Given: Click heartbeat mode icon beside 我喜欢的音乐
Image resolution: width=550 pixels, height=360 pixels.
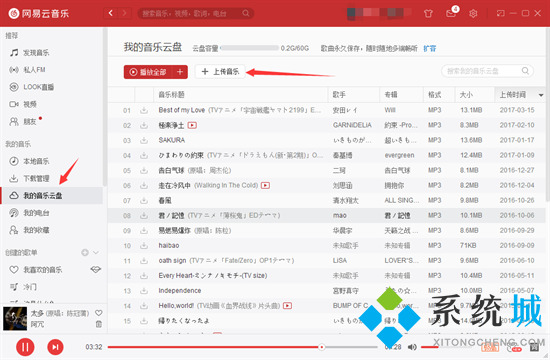Looking at the screenshot, I should (x=95, y=269).
